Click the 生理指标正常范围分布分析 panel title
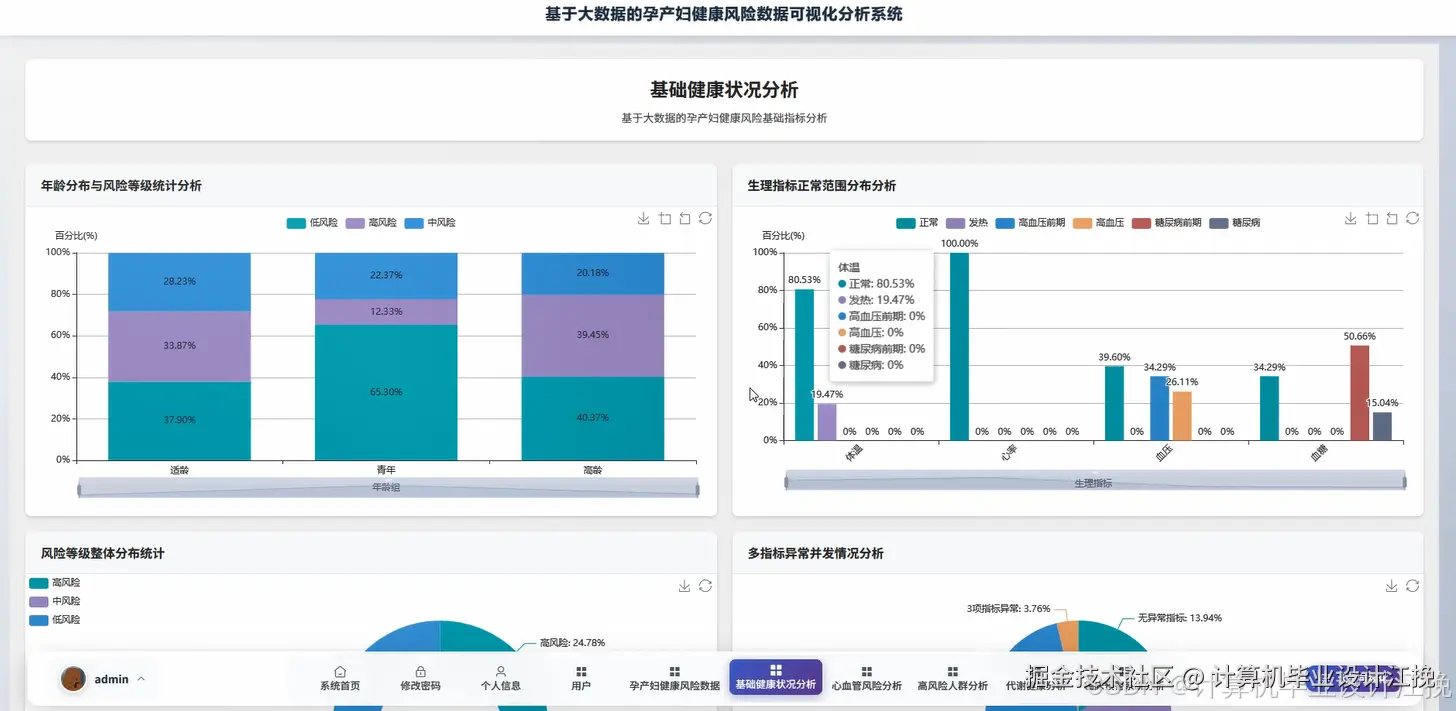This screenshot has height=711, width=1456. pyautogui.click(x=822, y=186)
